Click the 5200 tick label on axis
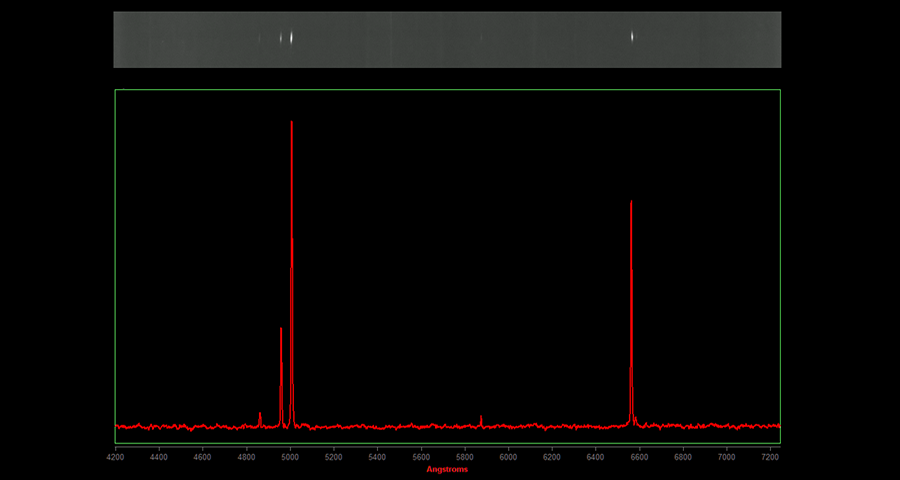The width and height of the screenshot is (900, 480). [x=333, y=457]
